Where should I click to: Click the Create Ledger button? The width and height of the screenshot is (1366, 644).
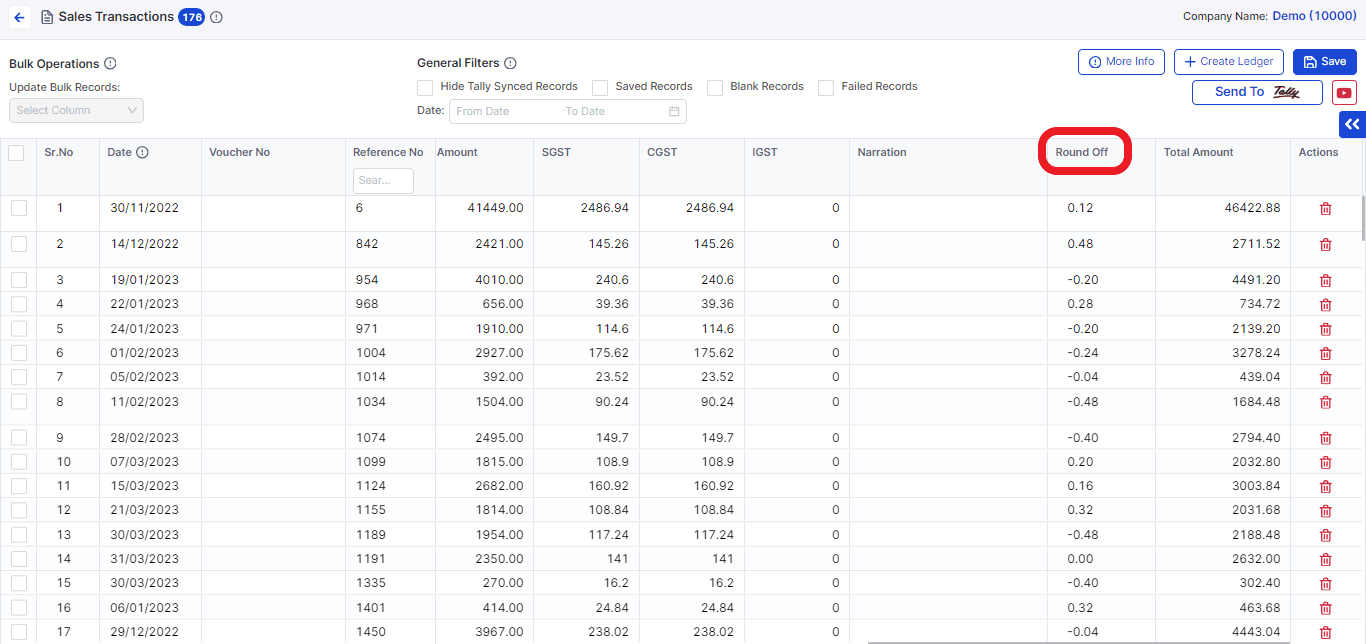(x=1229, y=62)
